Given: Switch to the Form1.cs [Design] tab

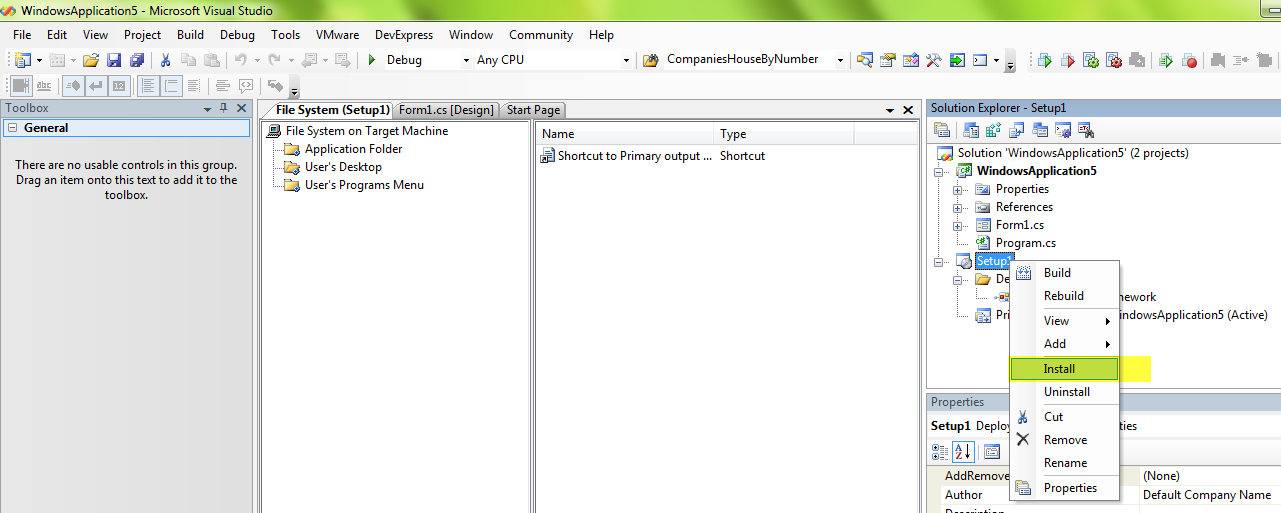Looking at the screenshot, I should coord(447,110).
